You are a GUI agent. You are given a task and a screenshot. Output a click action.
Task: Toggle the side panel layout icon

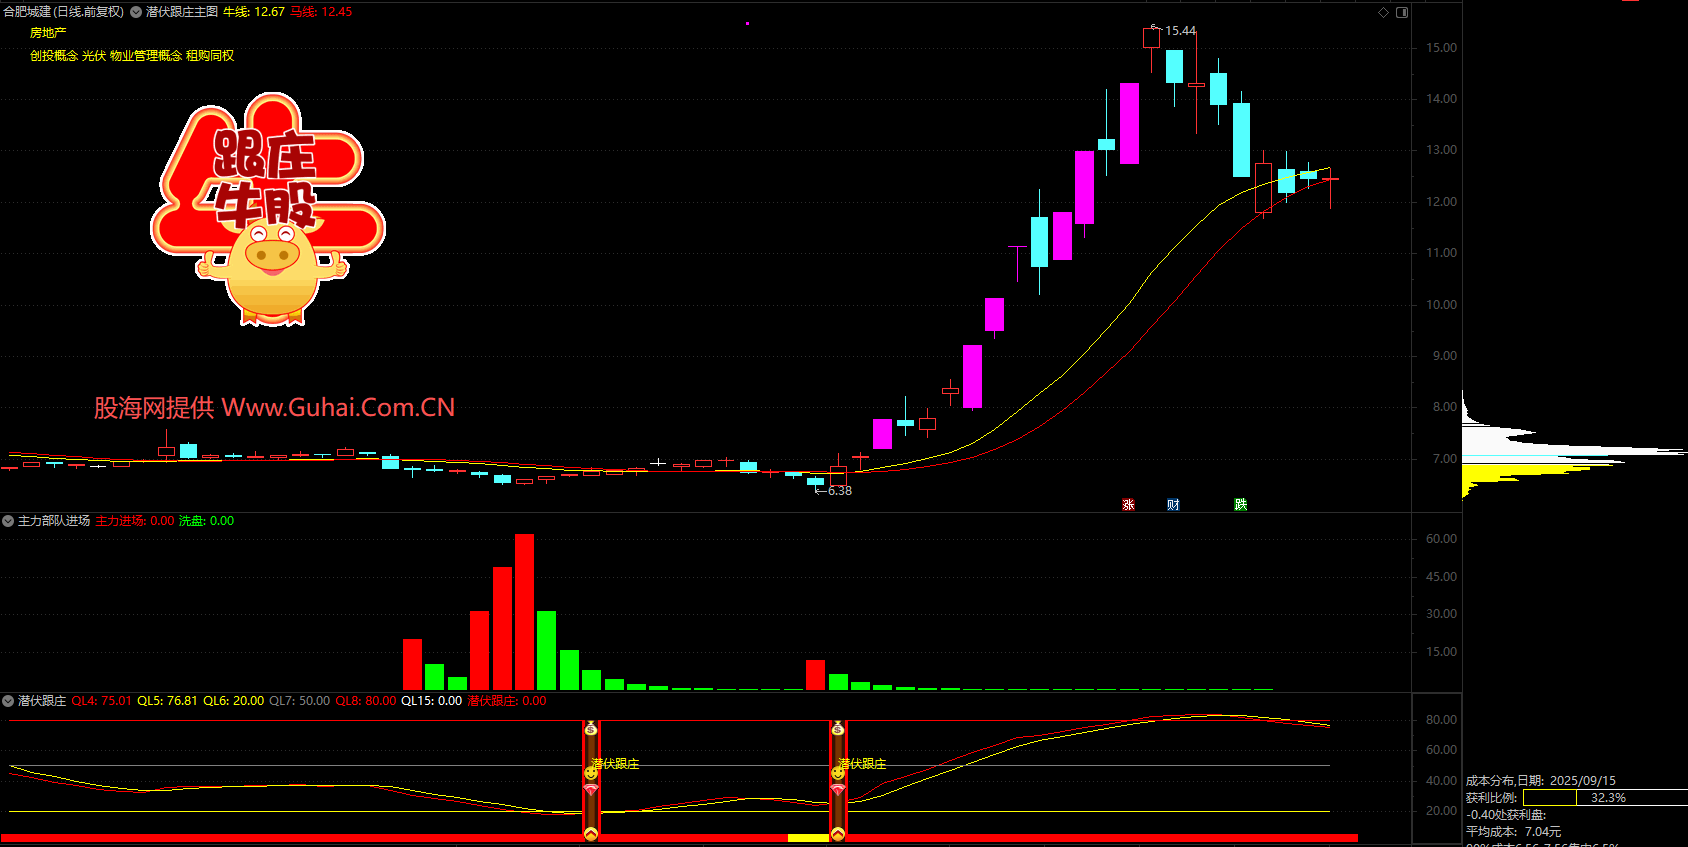(1402, 12)
